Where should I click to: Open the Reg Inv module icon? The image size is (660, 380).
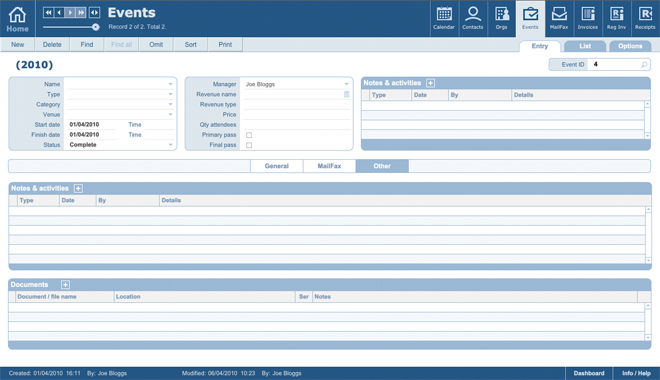click(x=616, y=19)
